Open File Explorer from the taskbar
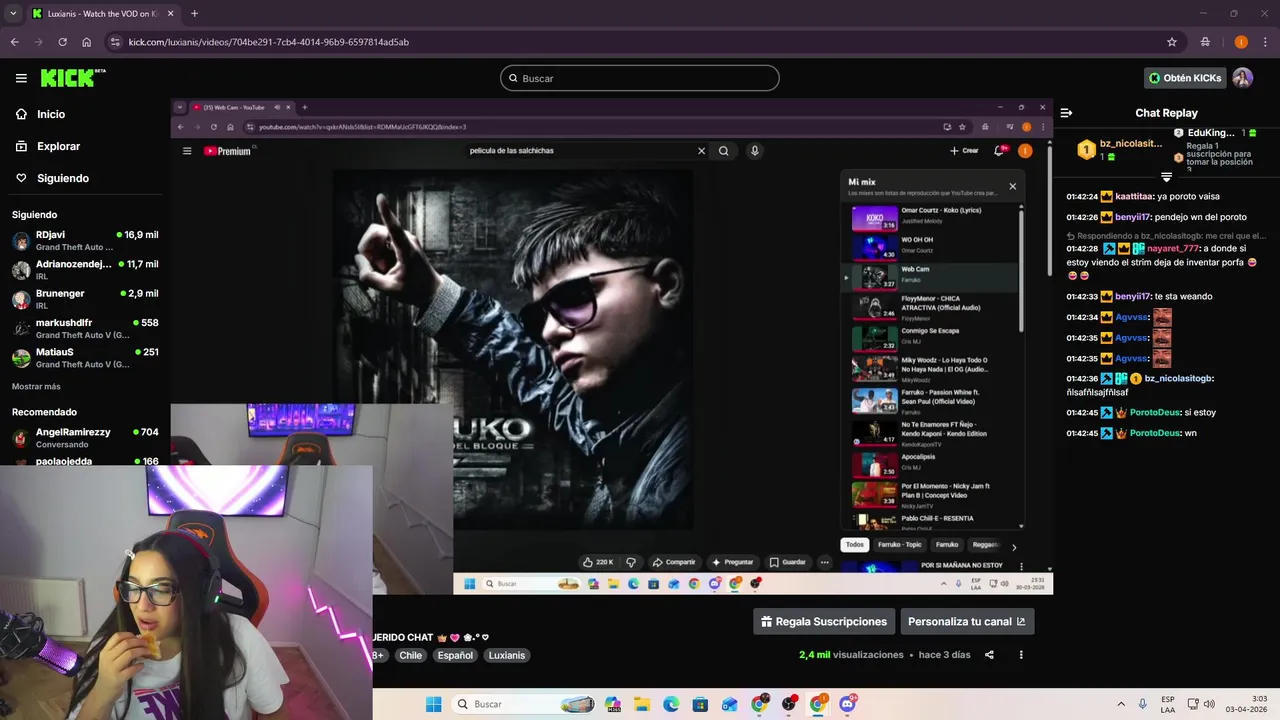Screen dimensions: 1280x720 coord(641,704)
